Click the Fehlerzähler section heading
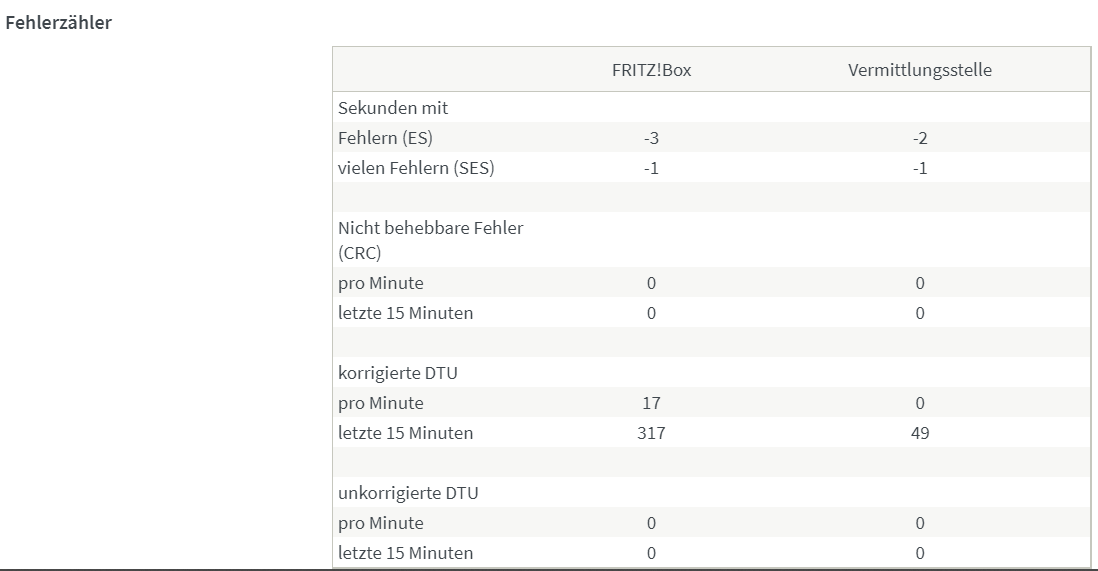Screen dimensions: 1098x571 pos(58,22)
